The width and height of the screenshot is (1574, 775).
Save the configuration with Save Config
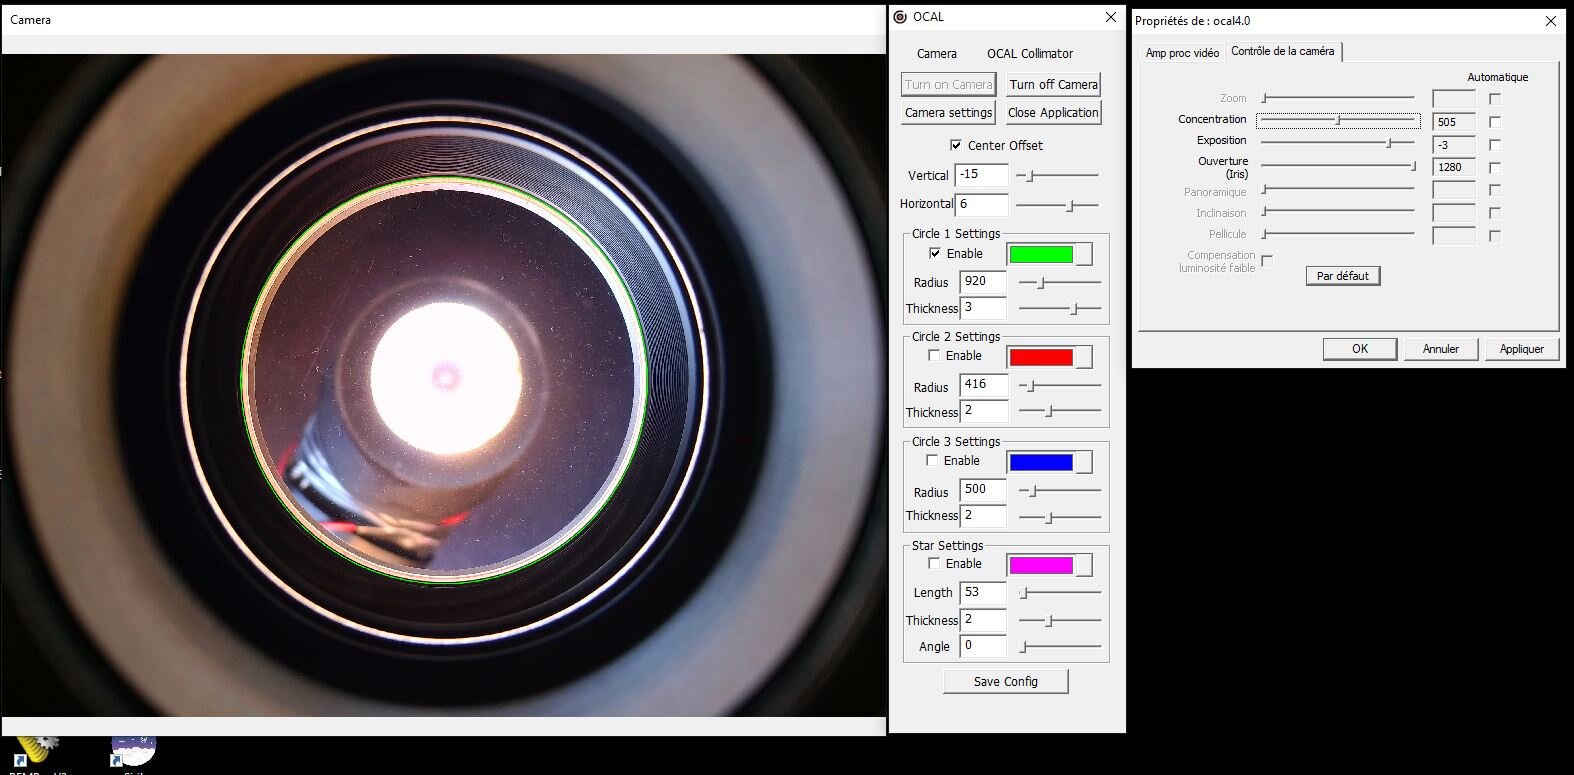1006,682
